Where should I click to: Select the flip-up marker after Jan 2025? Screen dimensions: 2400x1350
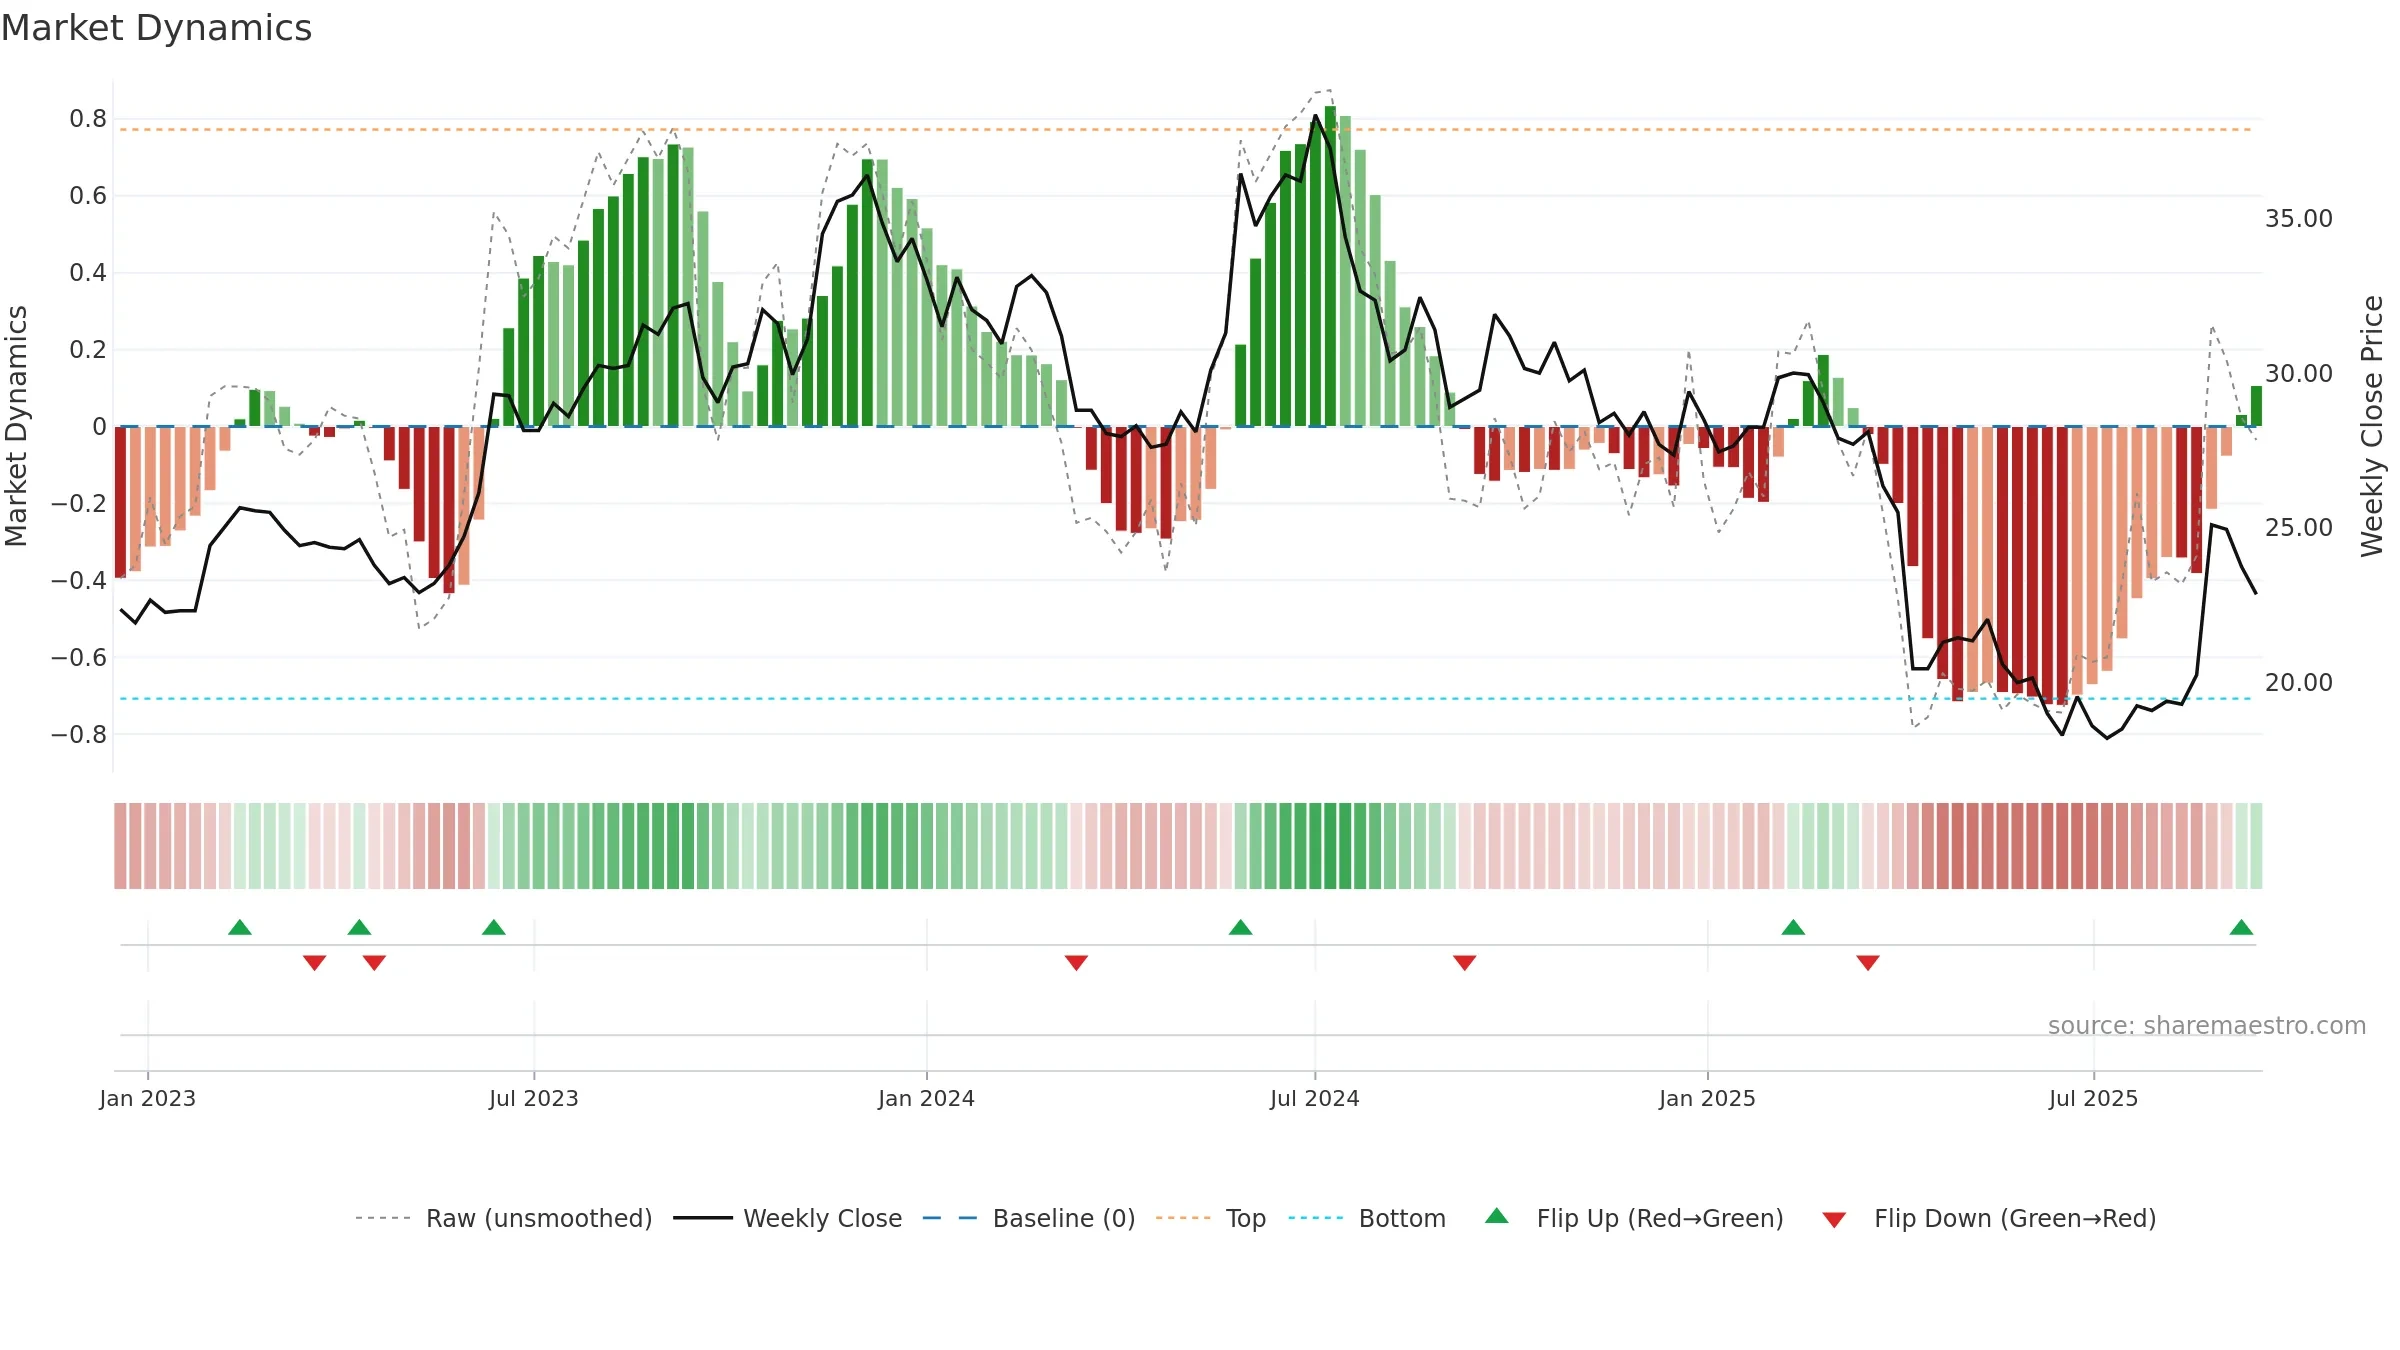coord(1793,927)
